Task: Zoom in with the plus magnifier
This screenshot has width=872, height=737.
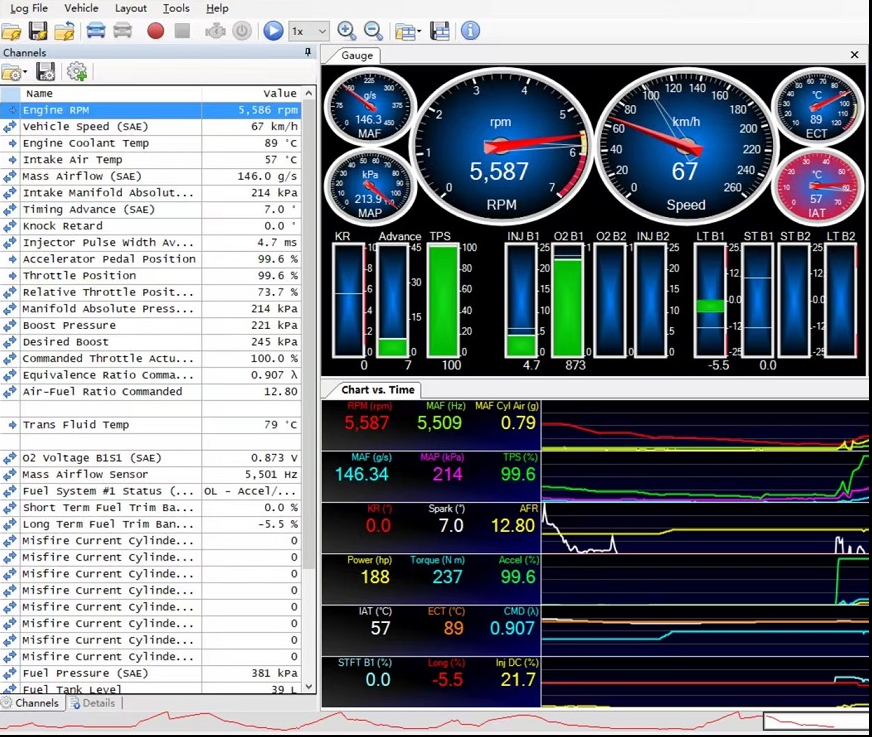Action: tap(346, 31)
